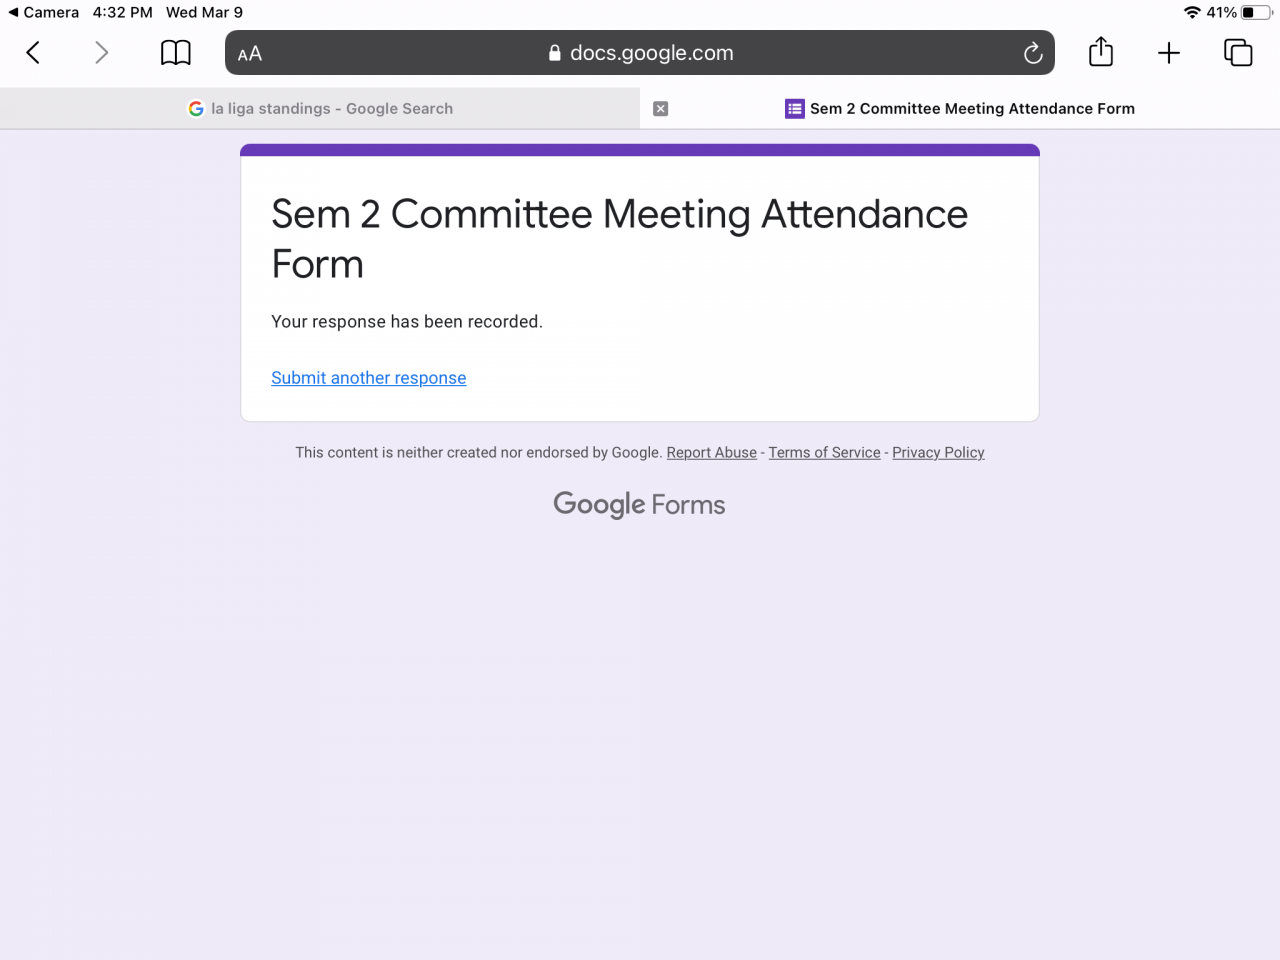Viewport: 1280px width, 960px height.
Task: Click Submit another response link
Action: pos(369,378)
